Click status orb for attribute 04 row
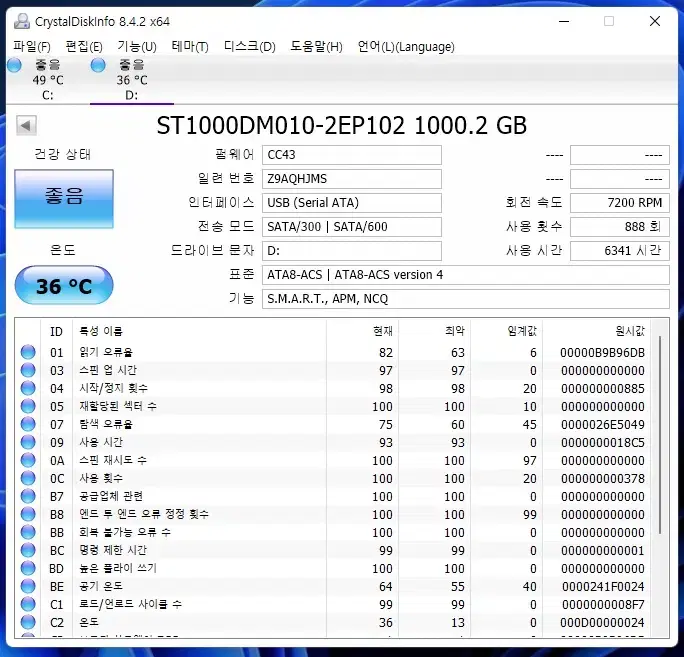This screenshot has height=657, width=684. click(x=28, y=388)
